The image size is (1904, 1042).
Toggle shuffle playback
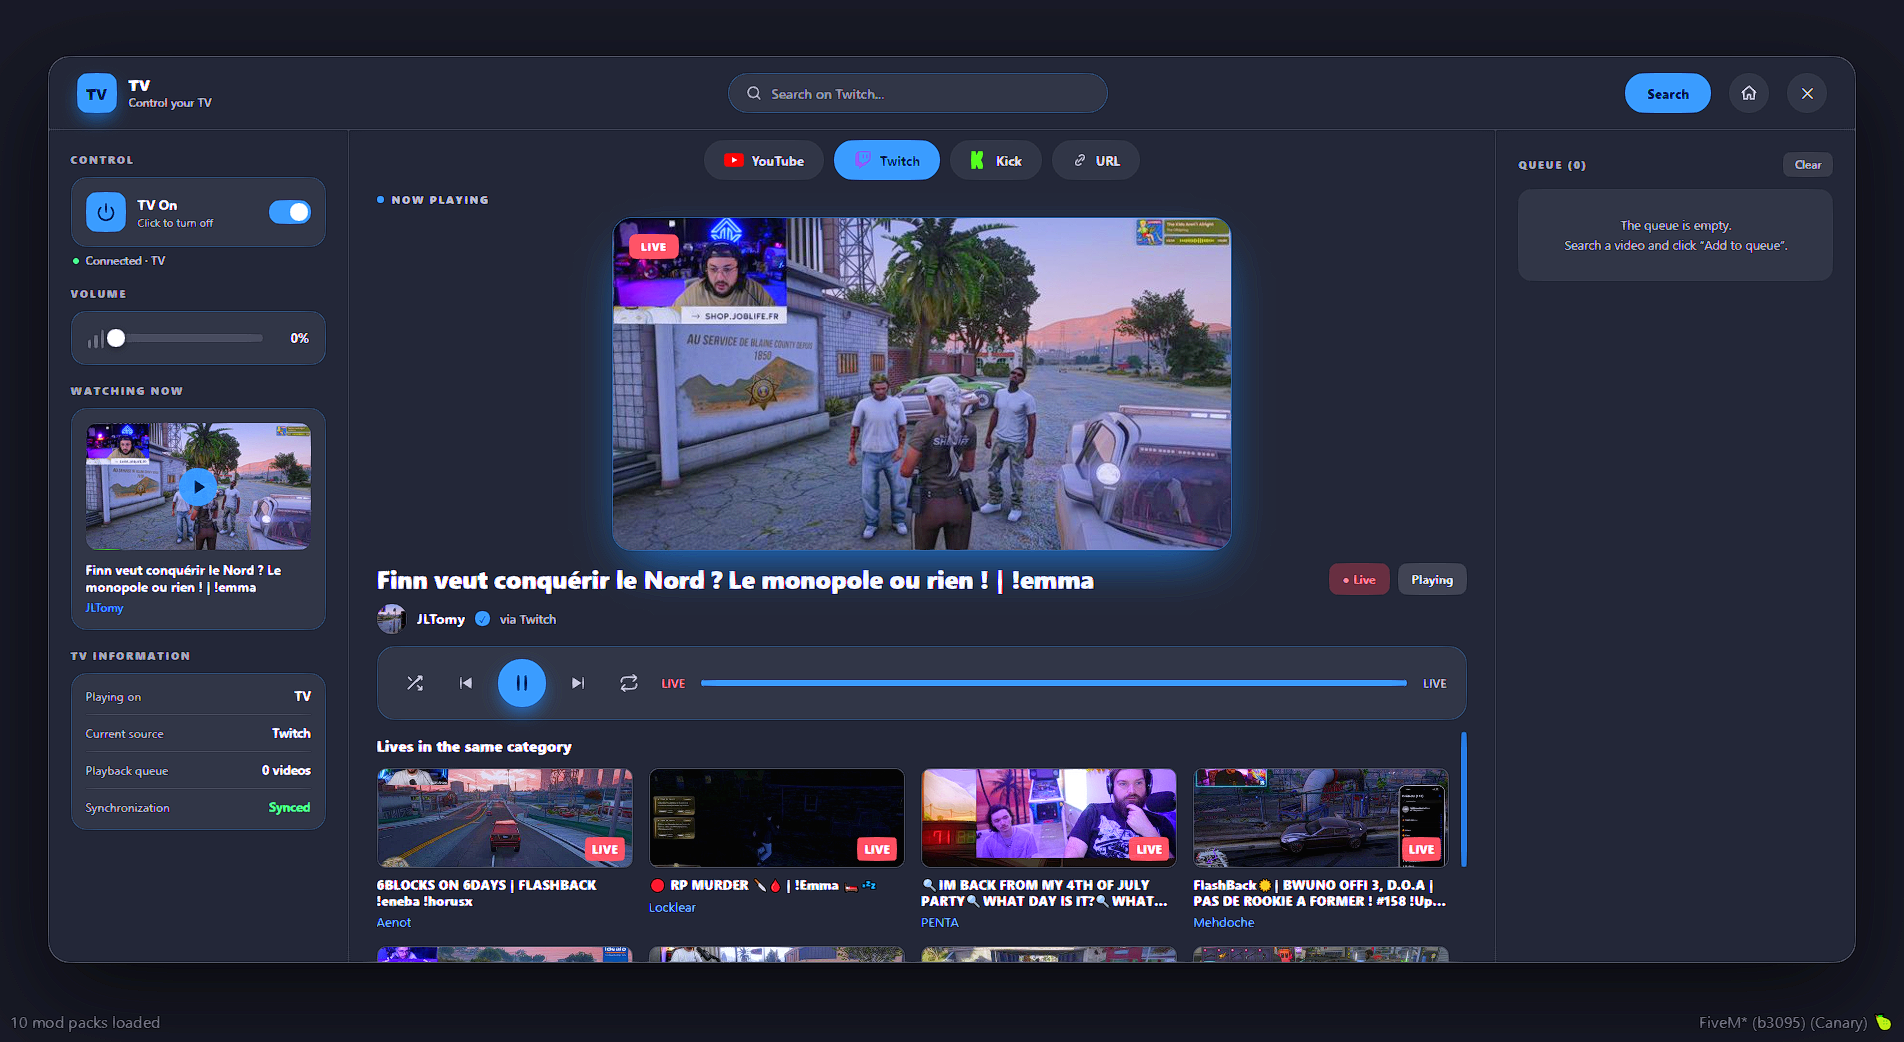pyautogui.click(x=415, y=683)
